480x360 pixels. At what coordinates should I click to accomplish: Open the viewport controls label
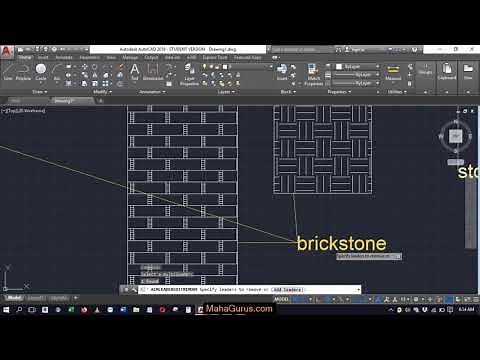pyautogui.click(x=24, y=110)
